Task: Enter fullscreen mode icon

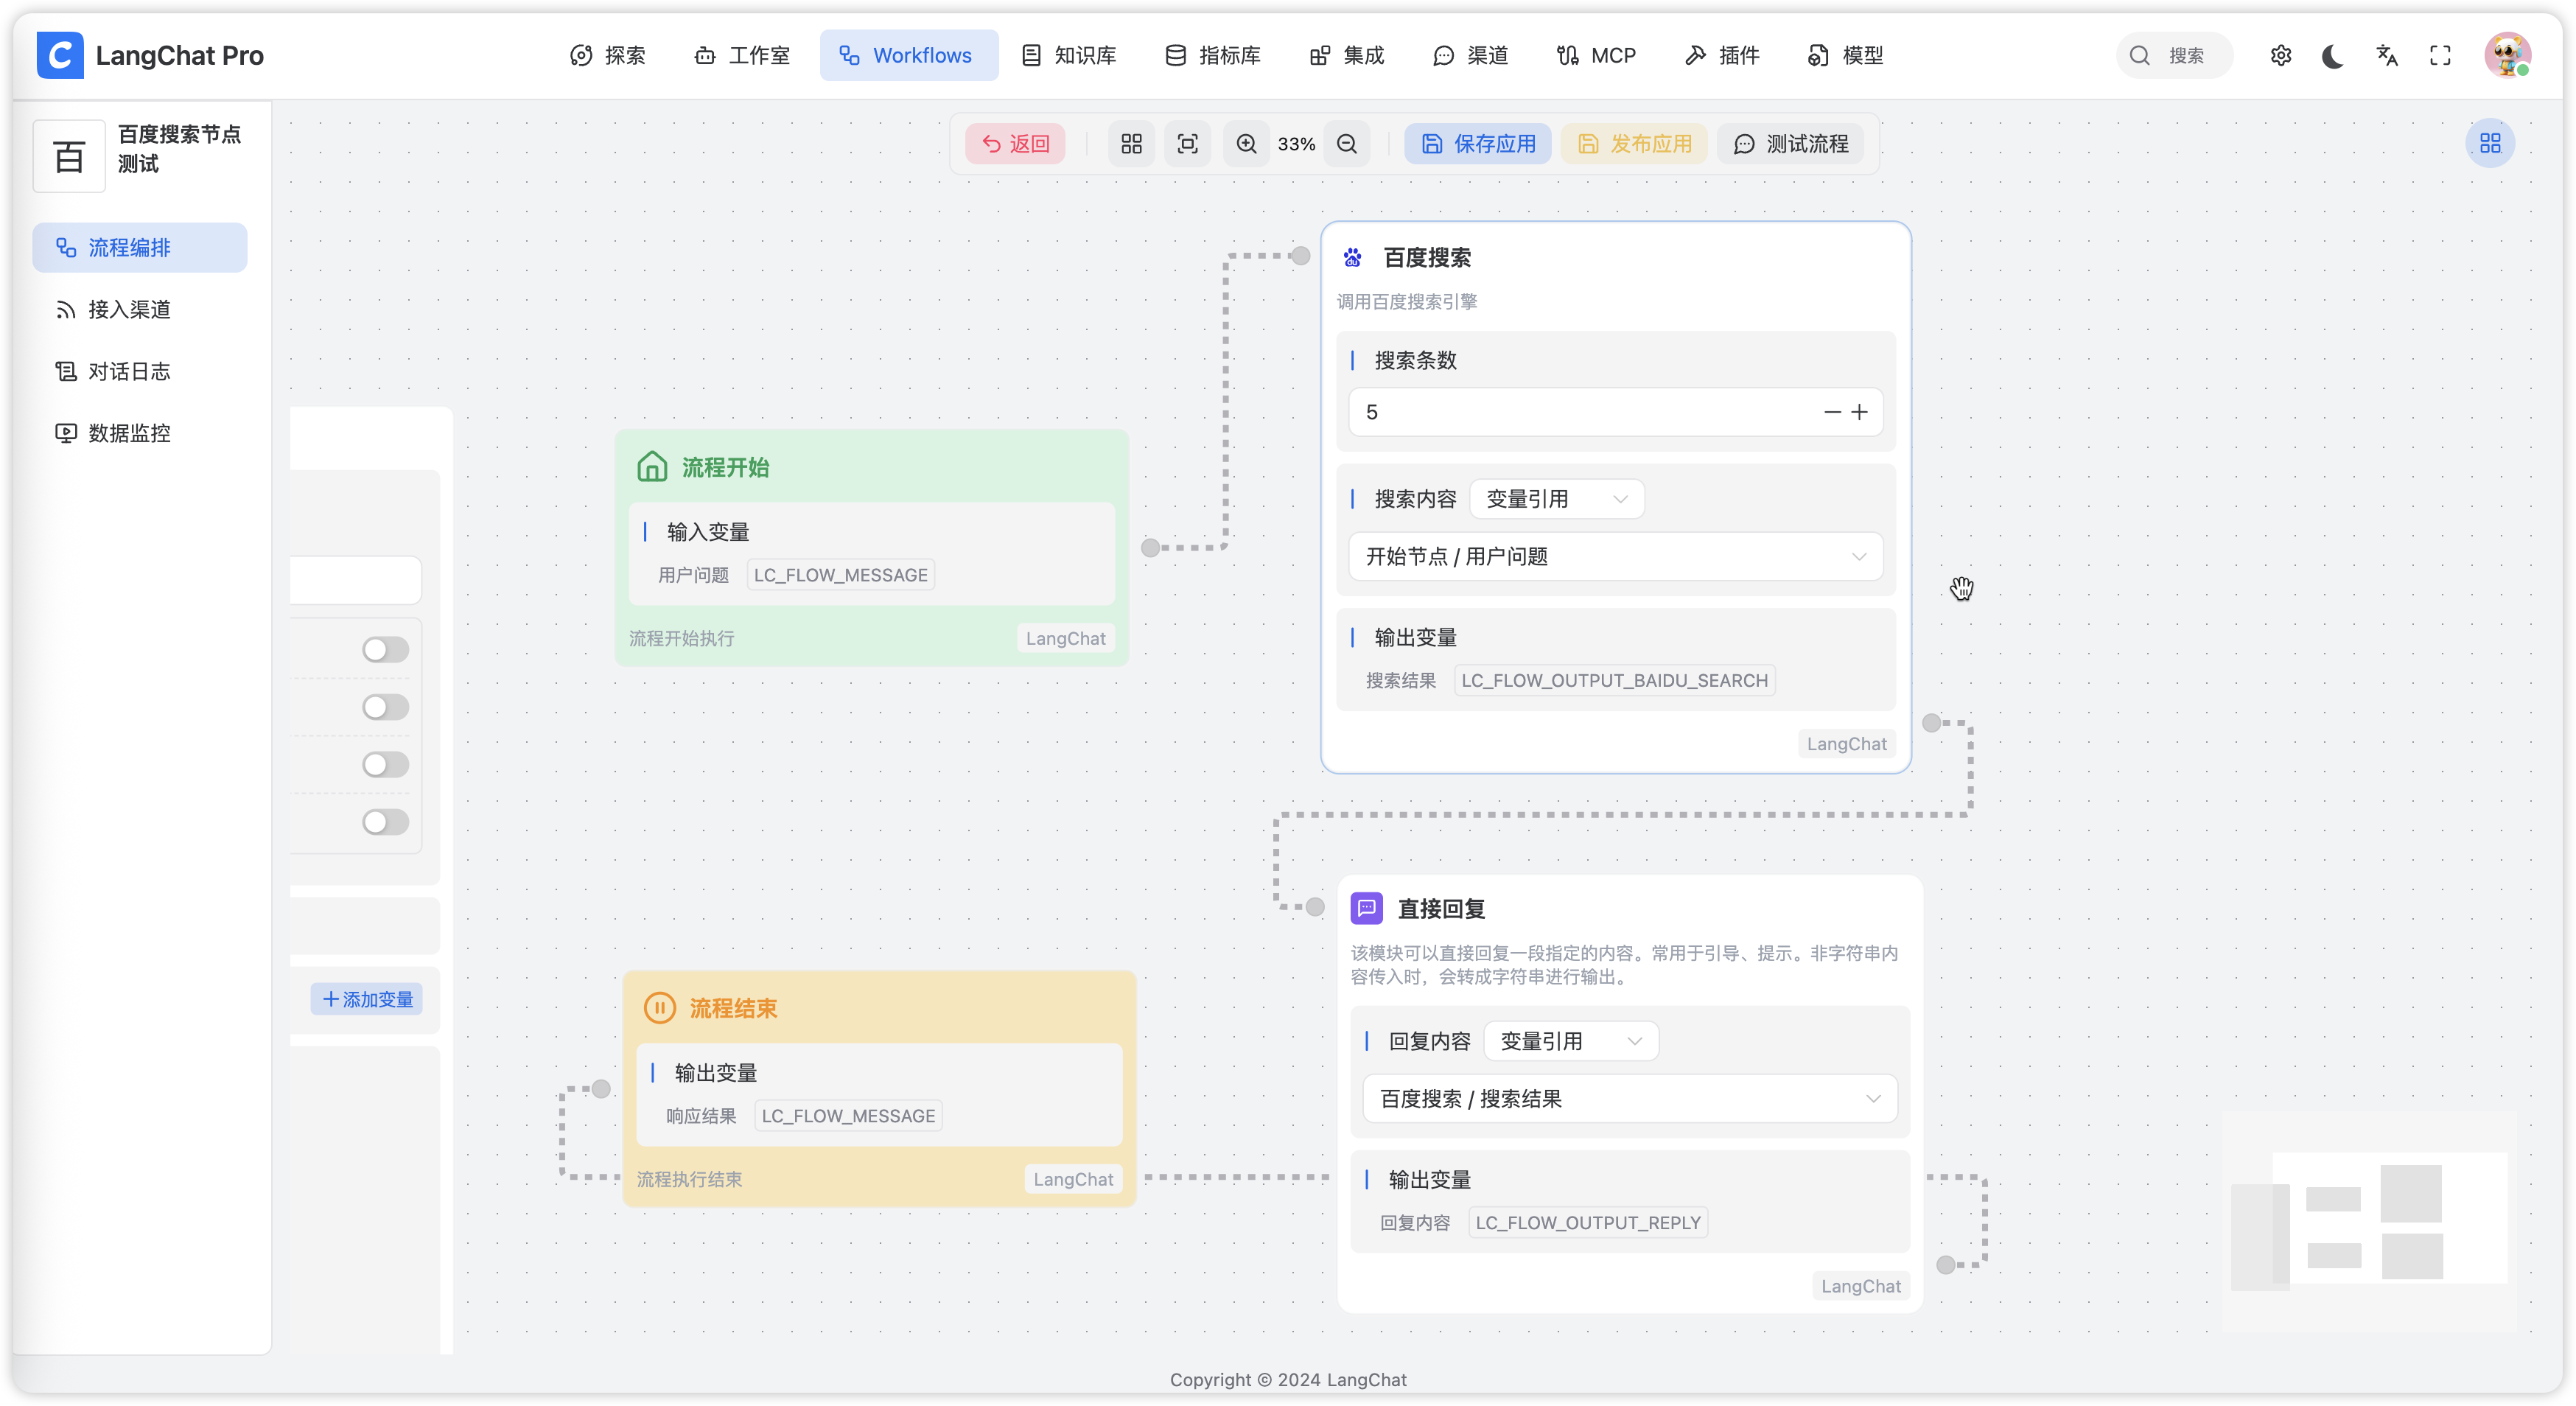Action: 2440,56
